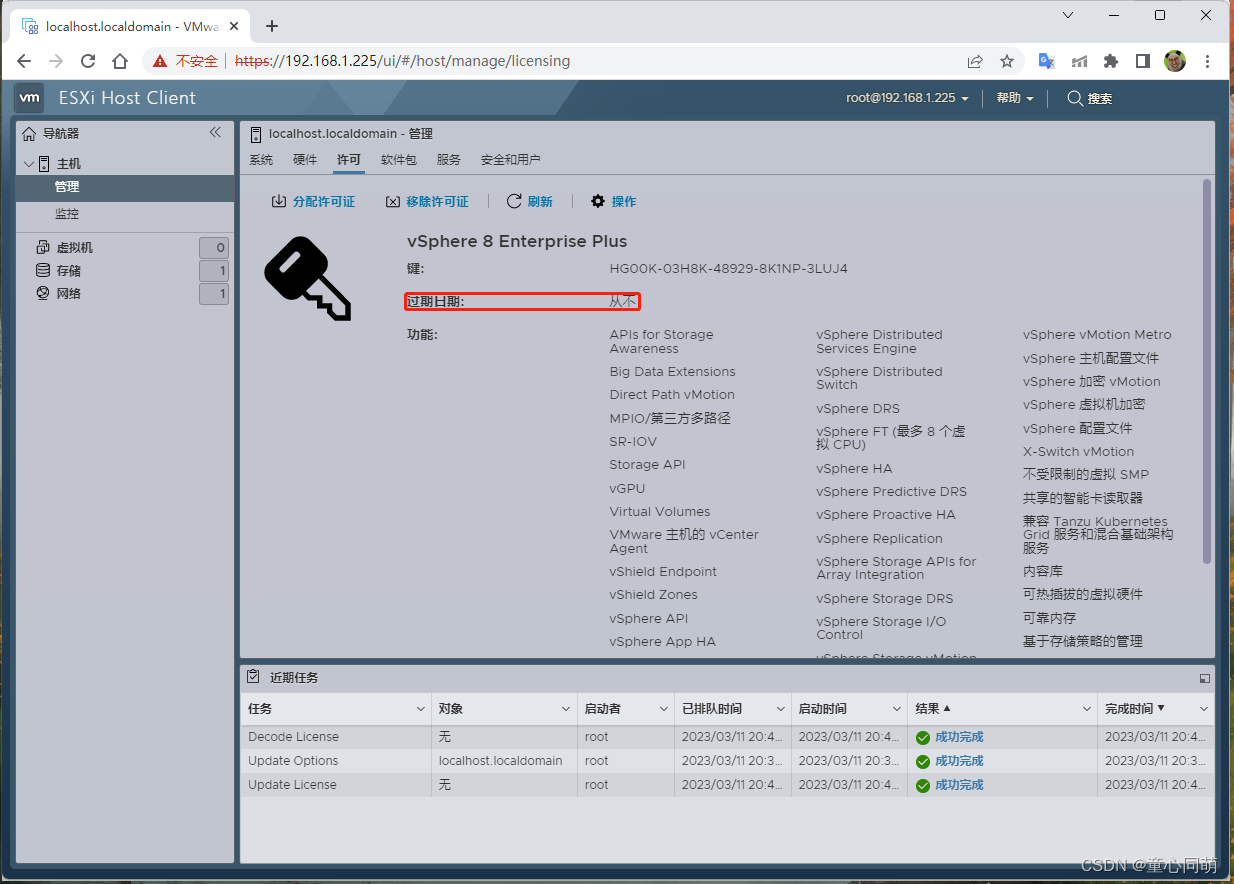The height and width of the screenshot is (884, 1234).
Task: Open the 已排队时间 column dropdown arrow
Action: pos(780,709)
